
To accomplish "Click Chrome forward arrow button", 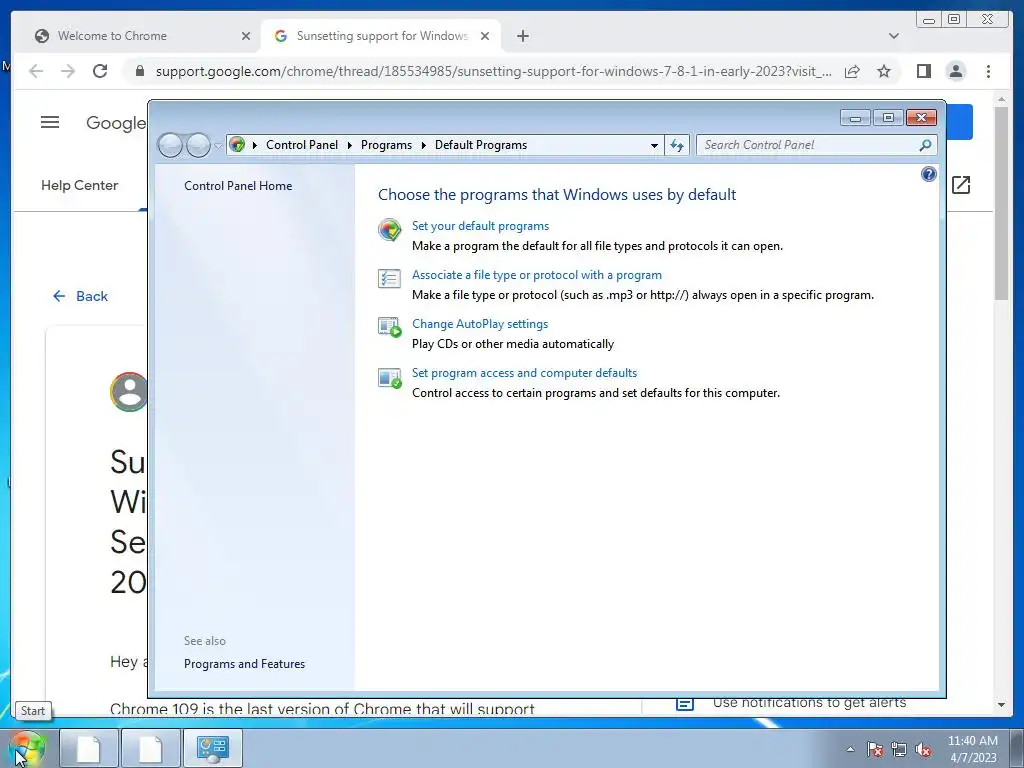I will click(x=68, y=71).
